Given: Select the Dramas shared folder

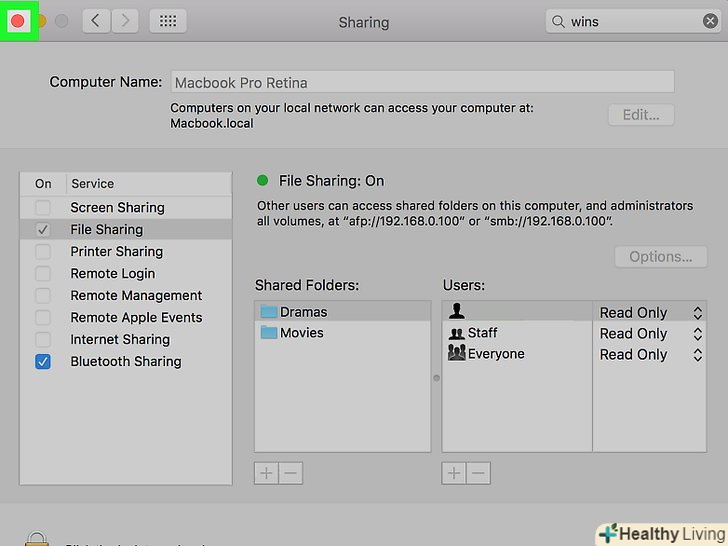Looking at the screenshot, I should coord(303,312).
